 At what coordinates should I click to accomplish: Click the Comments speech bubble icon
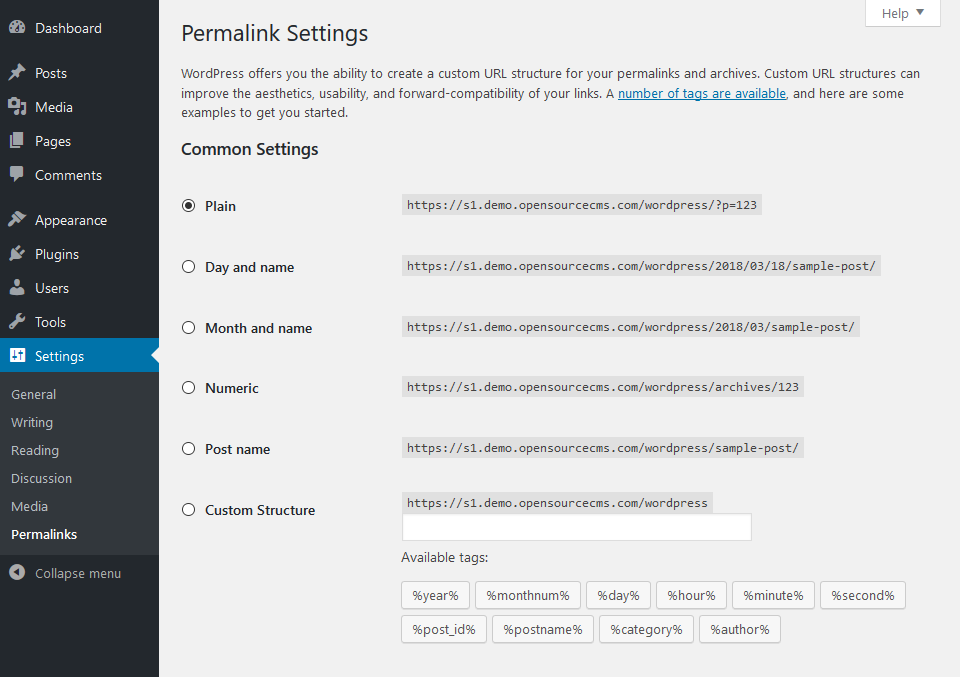pyautogui.click(x=17, y=174)
